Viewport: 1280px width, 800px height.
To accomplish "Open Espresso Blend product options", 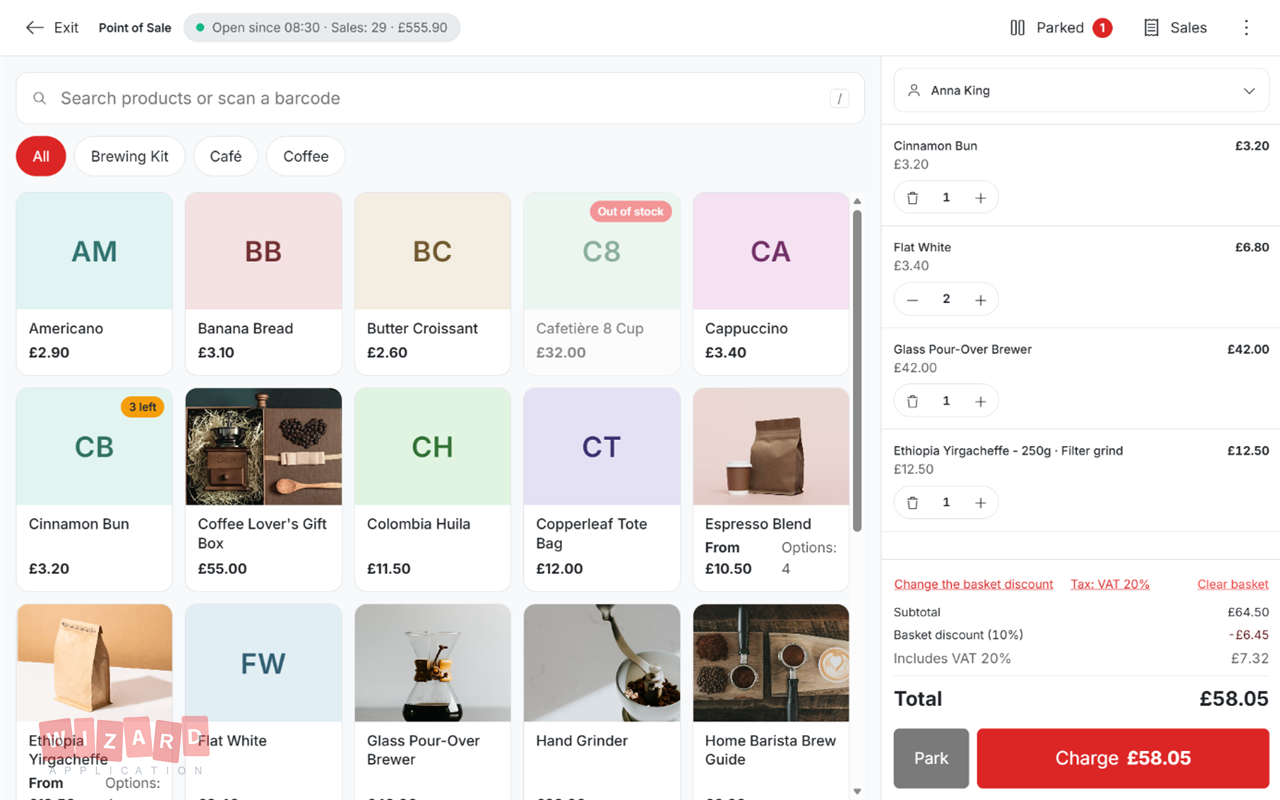I will click(x=771, y=490).
